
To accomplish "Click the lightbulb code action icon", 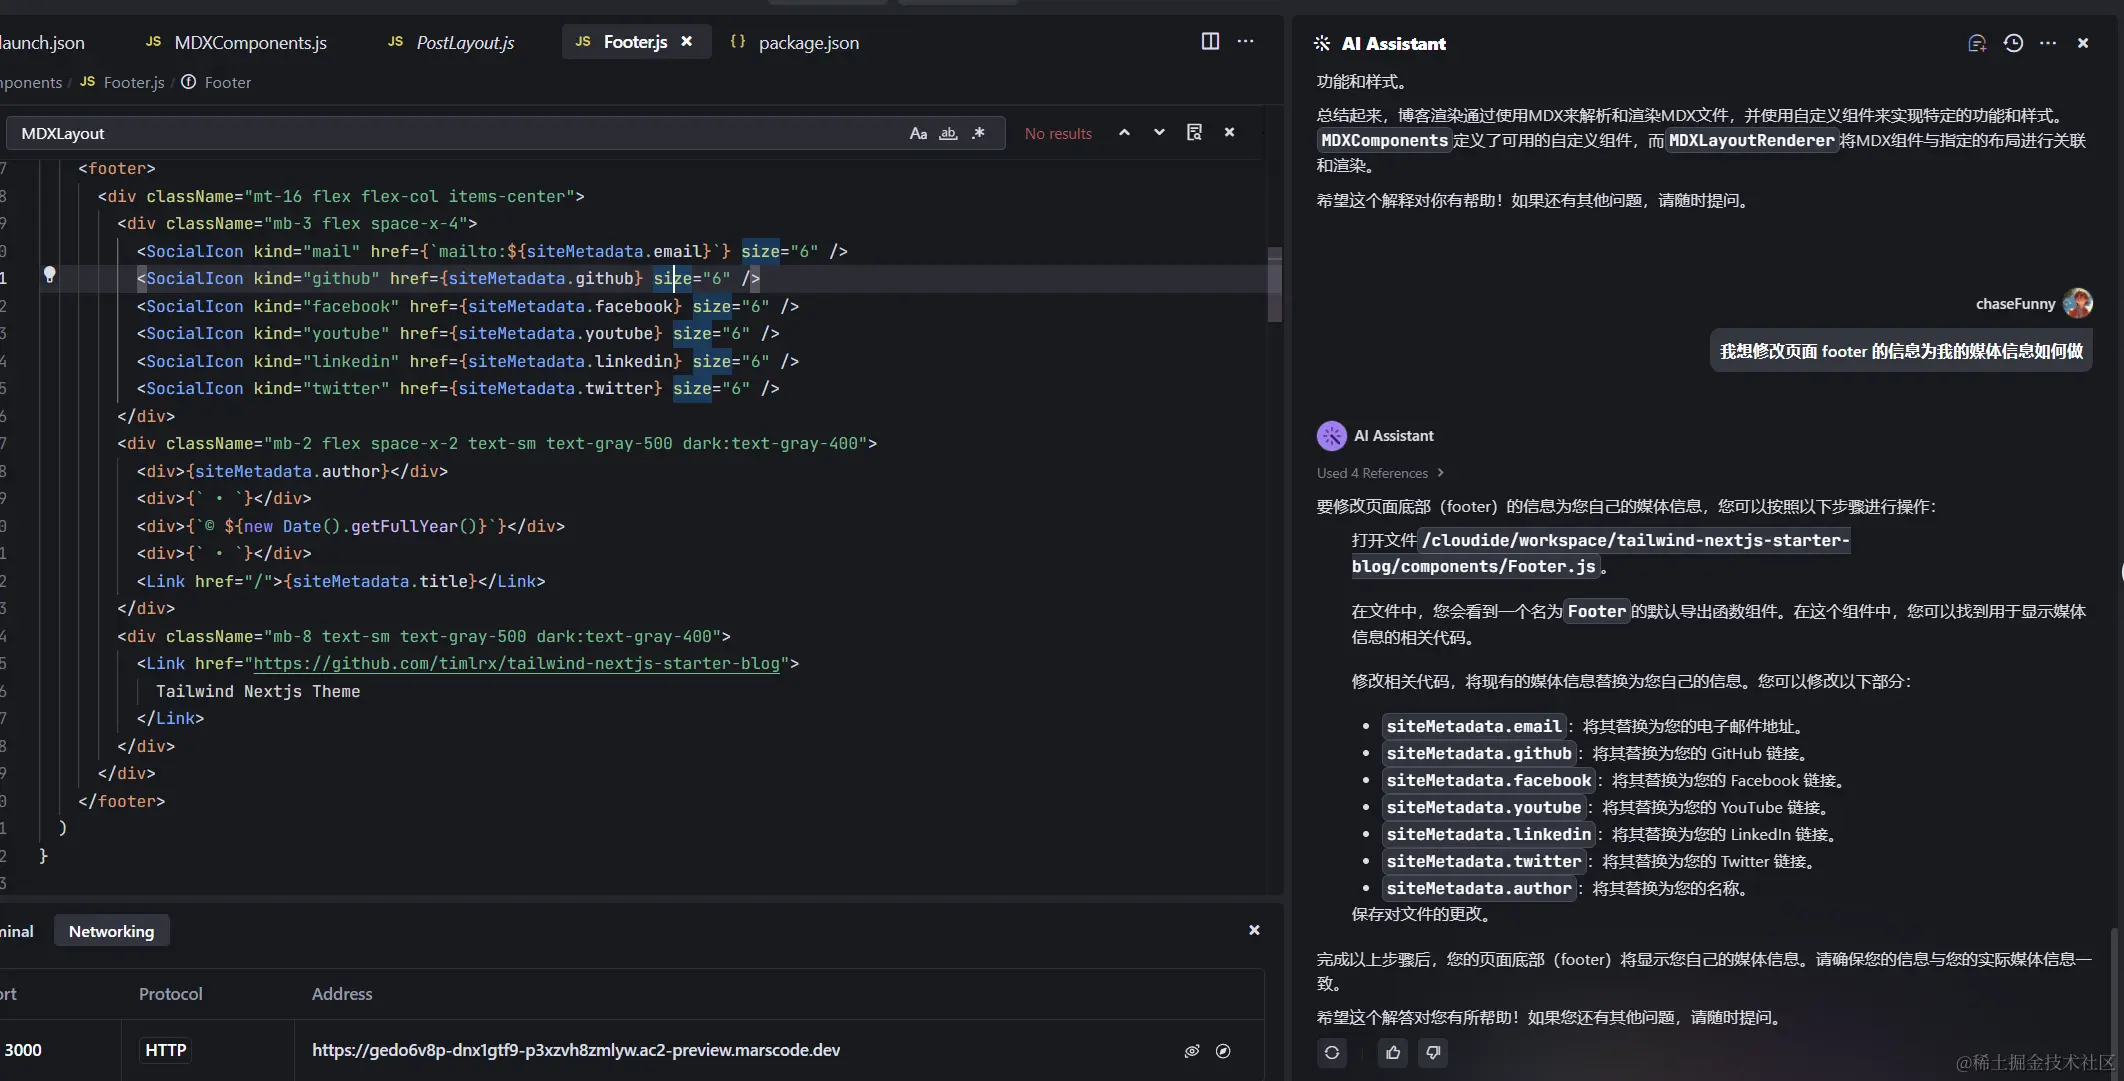I will coord(49,275).
